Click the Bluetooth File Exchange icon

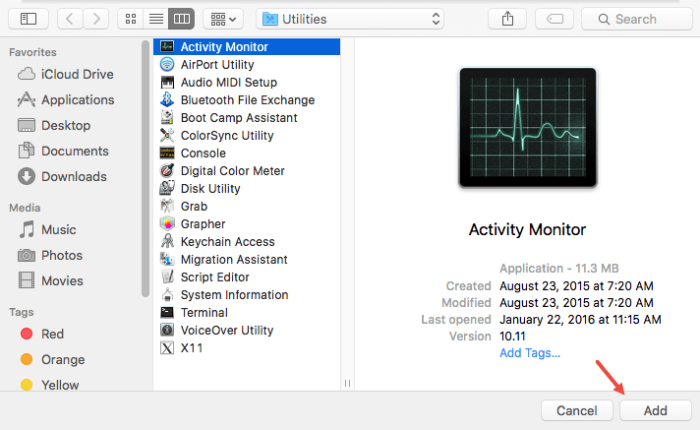(x=167, y=100)
